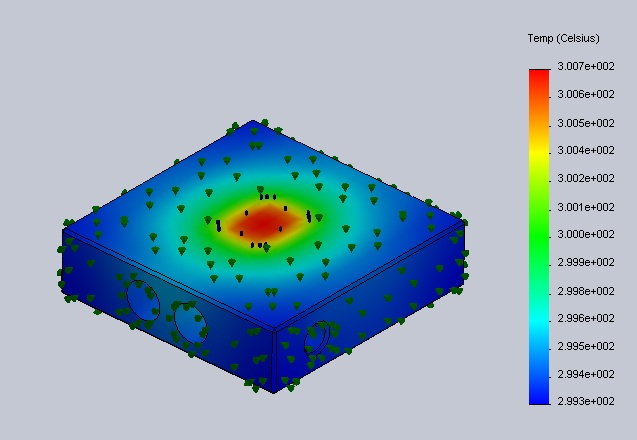Select the front vertical edge of the box
Screen dimensions: 637x440
point(274,358)
